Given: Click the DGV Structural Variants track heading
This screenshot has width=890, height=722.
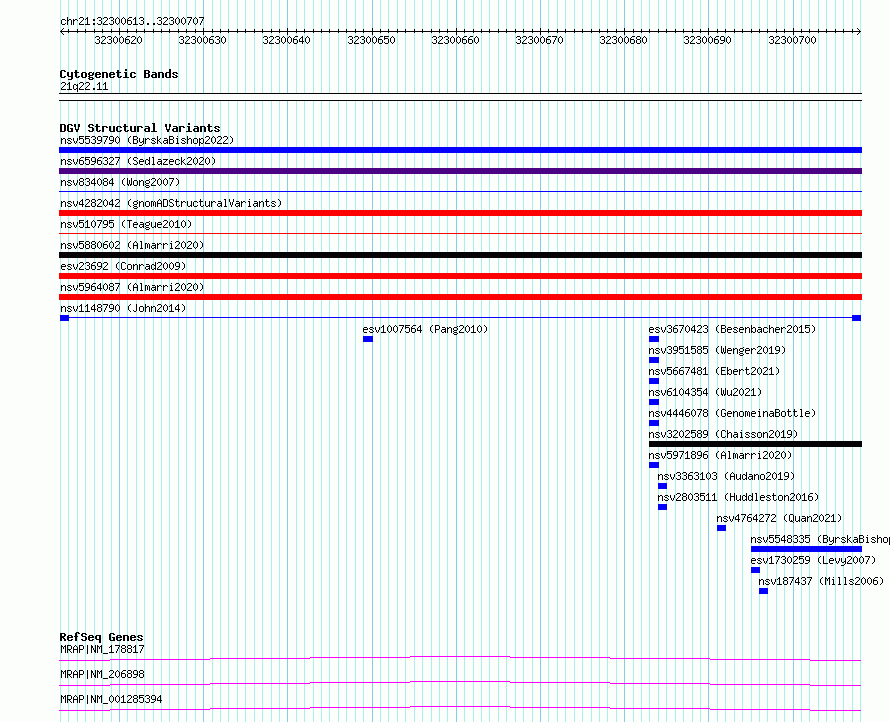Looking at the screenshot, I should (x=140, y=128).
